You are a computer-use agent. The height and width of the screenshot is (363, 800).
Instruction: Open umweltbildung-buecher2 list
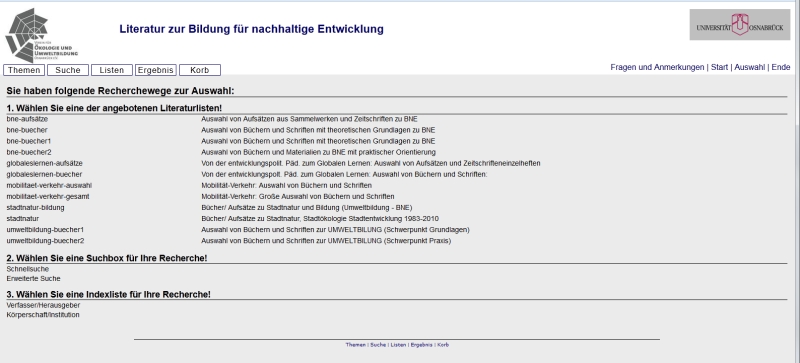45,241
